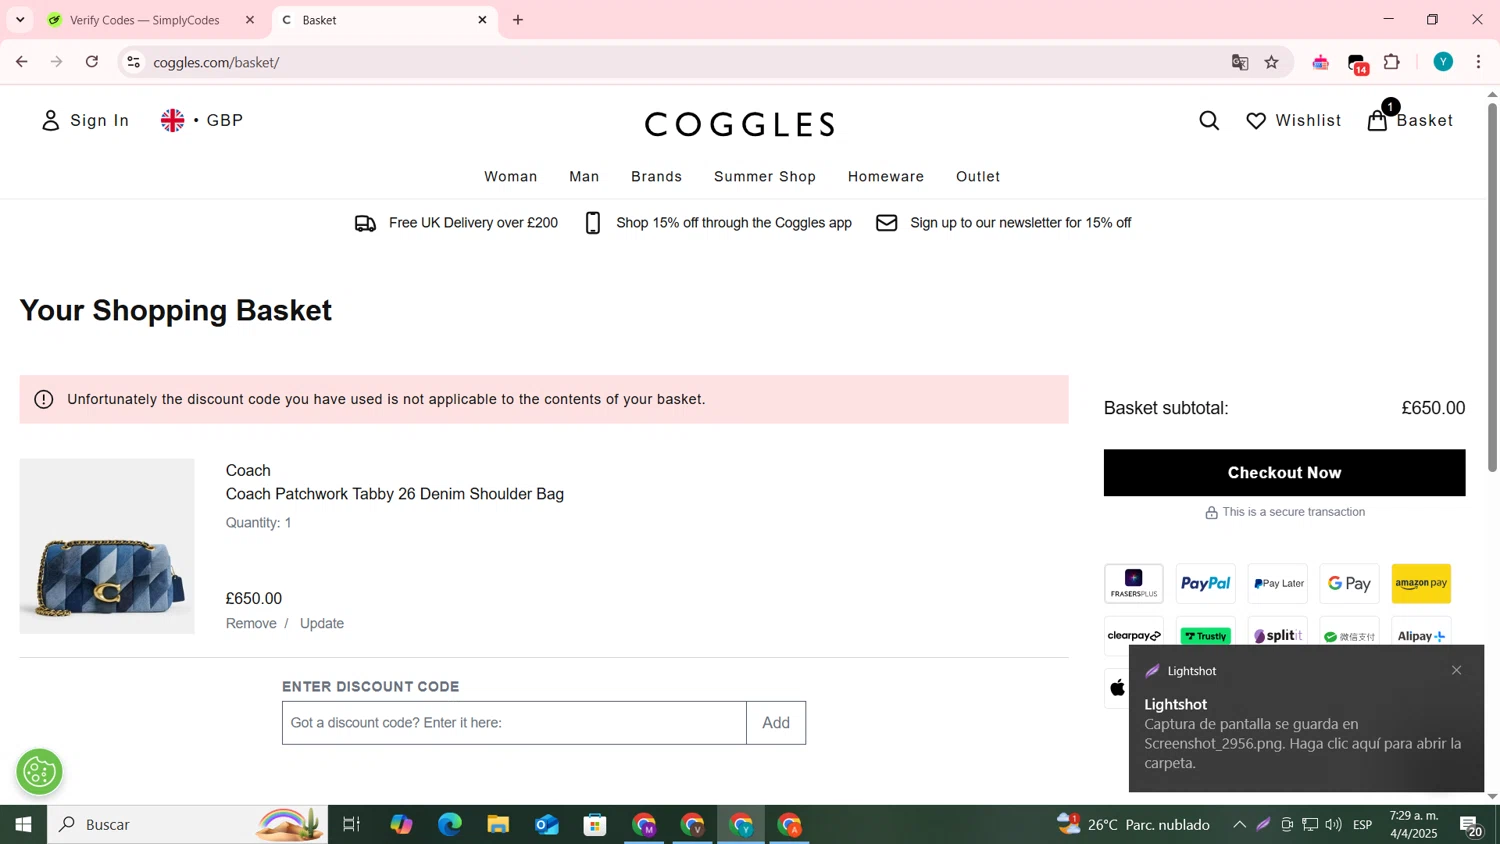This screenshot has height=844, width=1500.
Task: Click the Add discount code button
Action: pyautogui.click(x=776, y=722)
